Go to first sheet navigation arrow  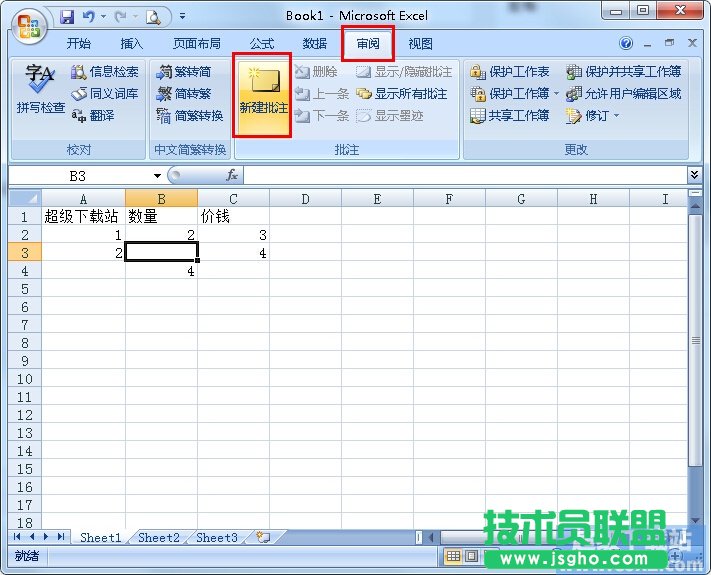pyautogui.click(x=17, y=537)
